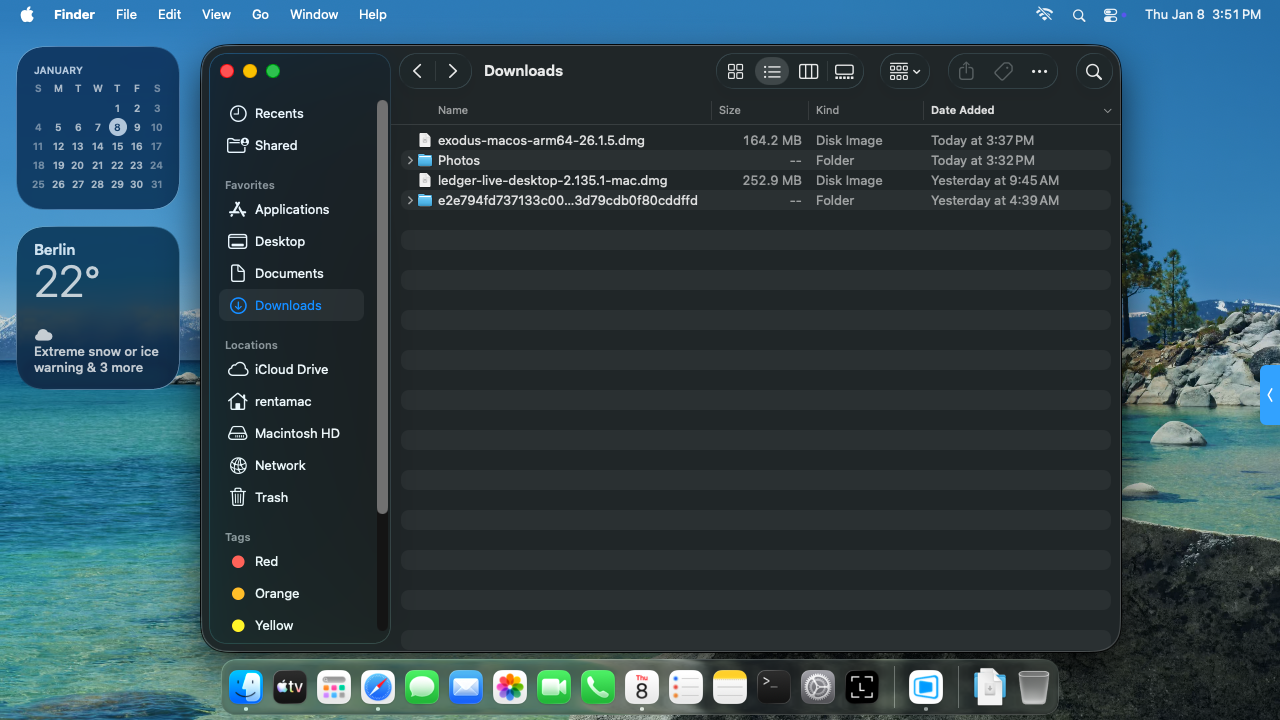
Task: Open the Finder search field
Action: click(1093, 72)
